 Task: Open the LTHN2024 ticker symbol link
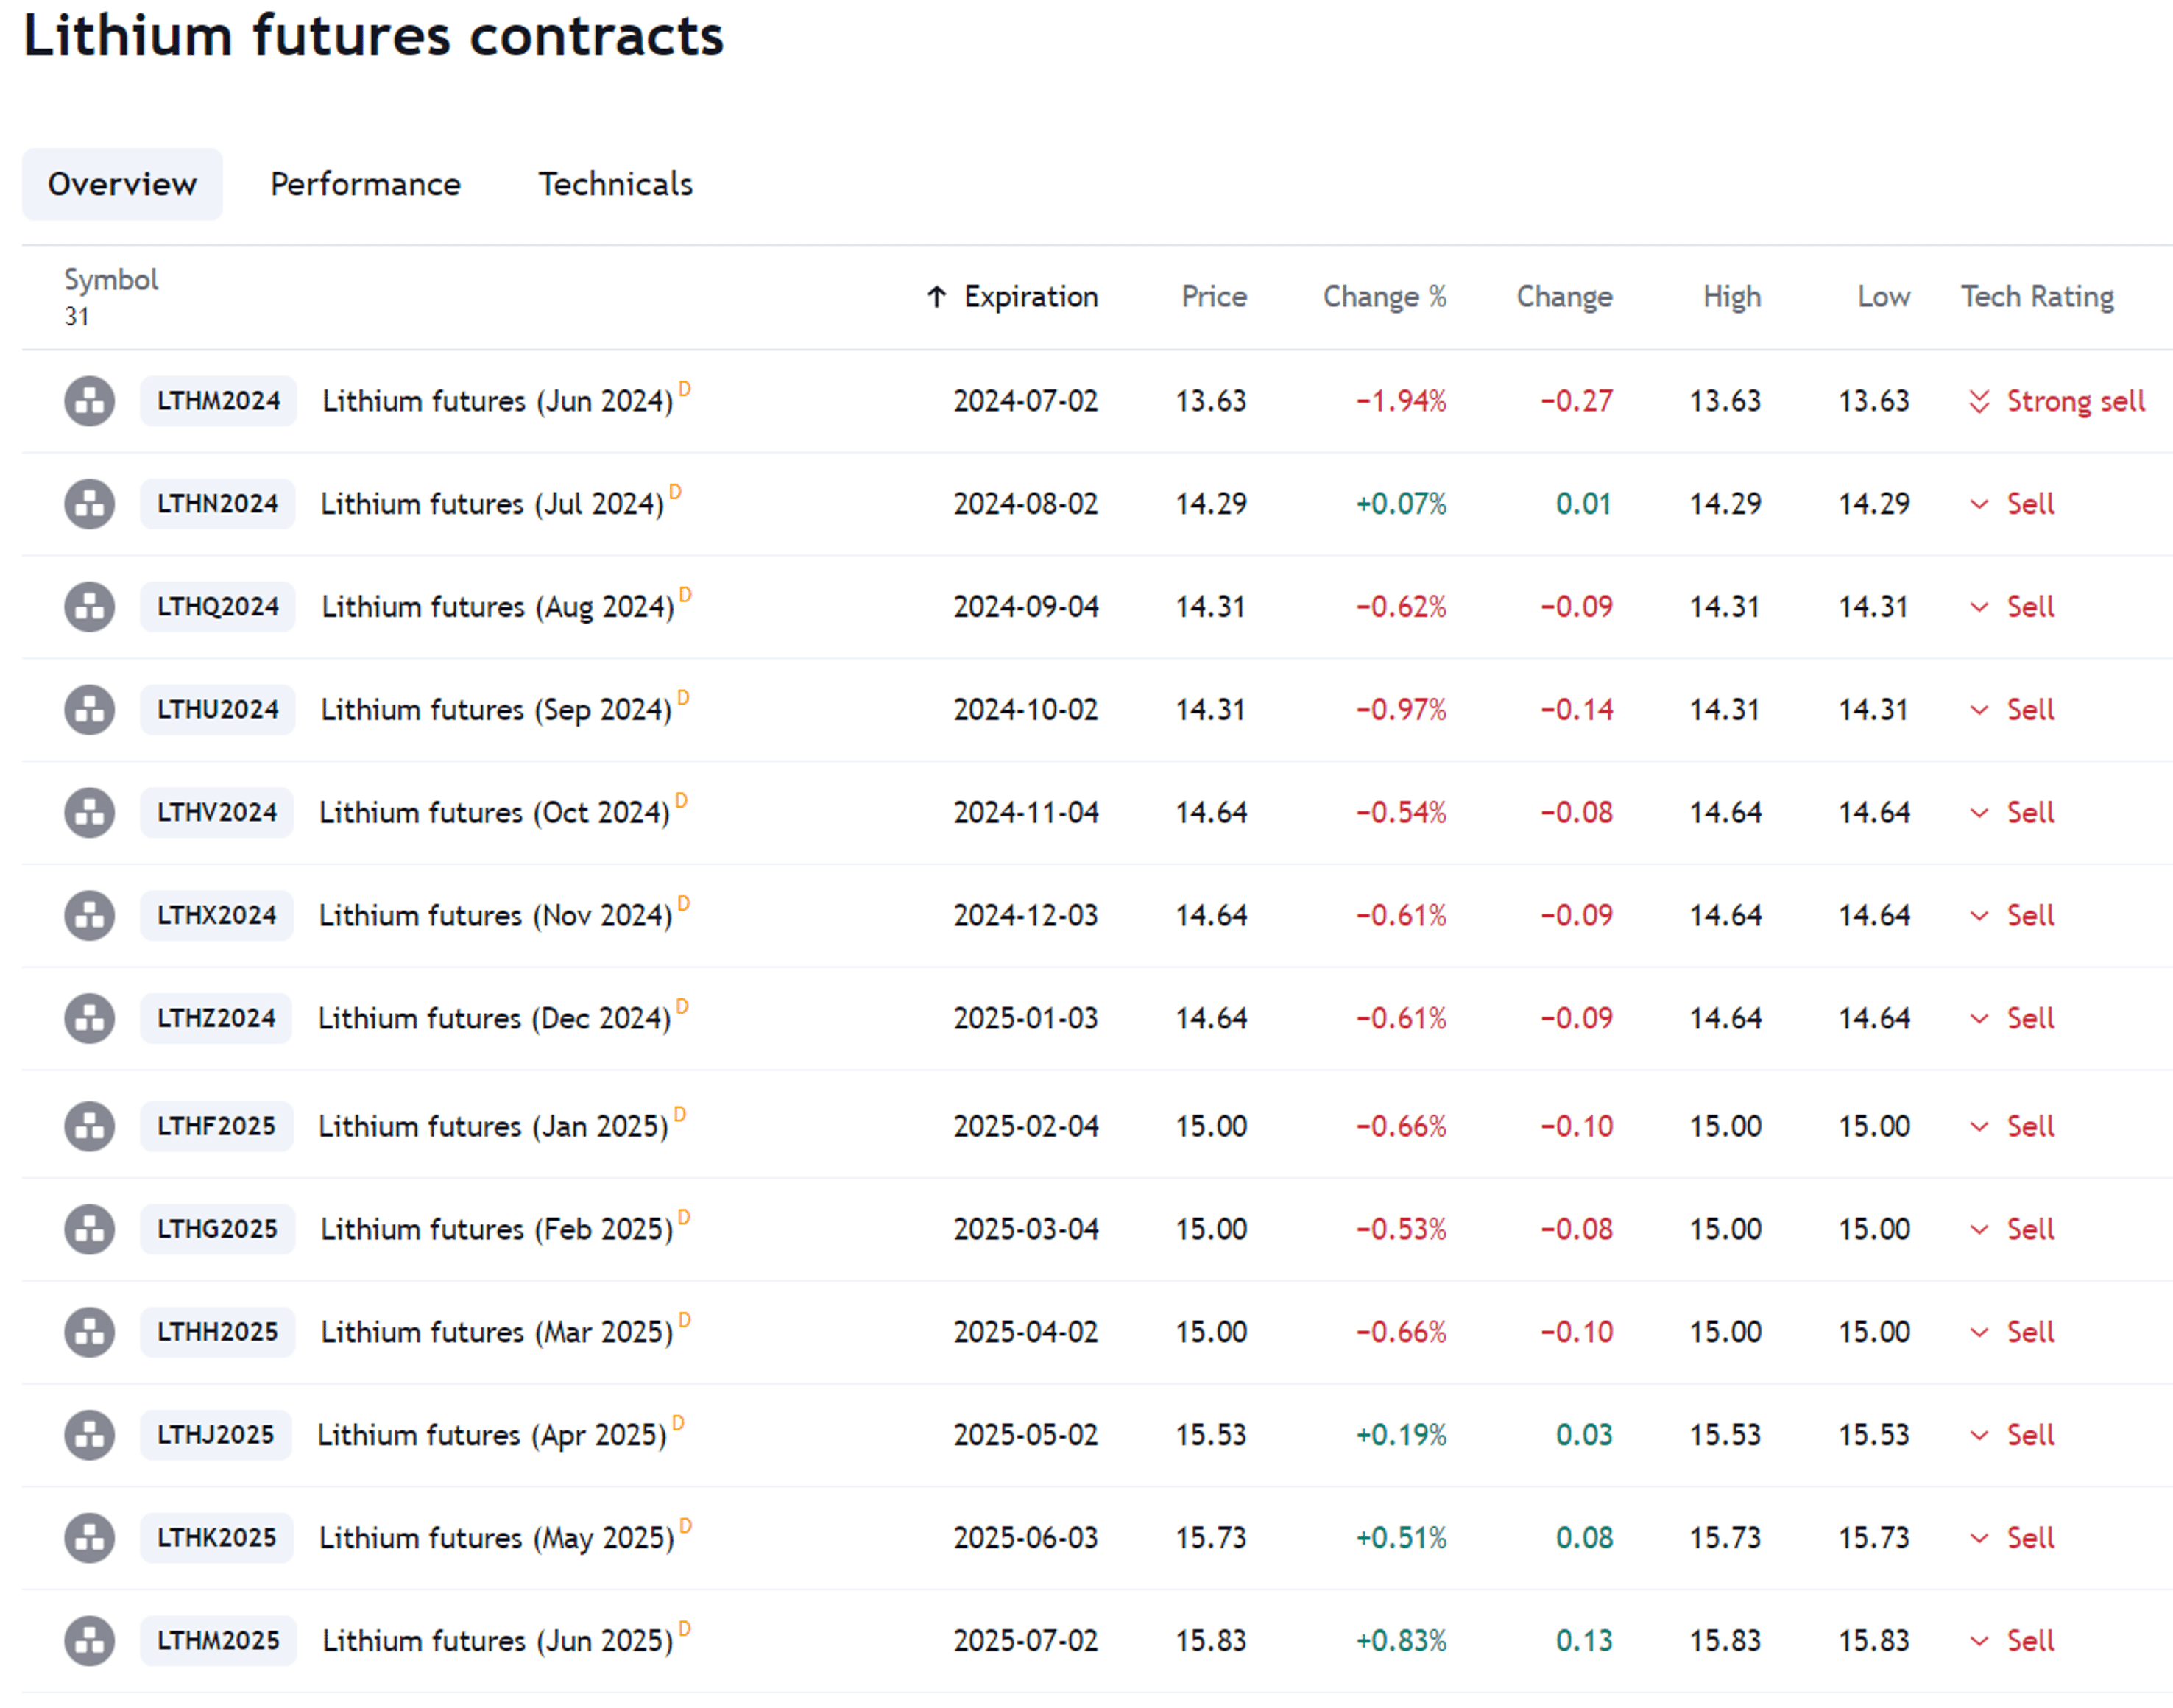(217, 504)
